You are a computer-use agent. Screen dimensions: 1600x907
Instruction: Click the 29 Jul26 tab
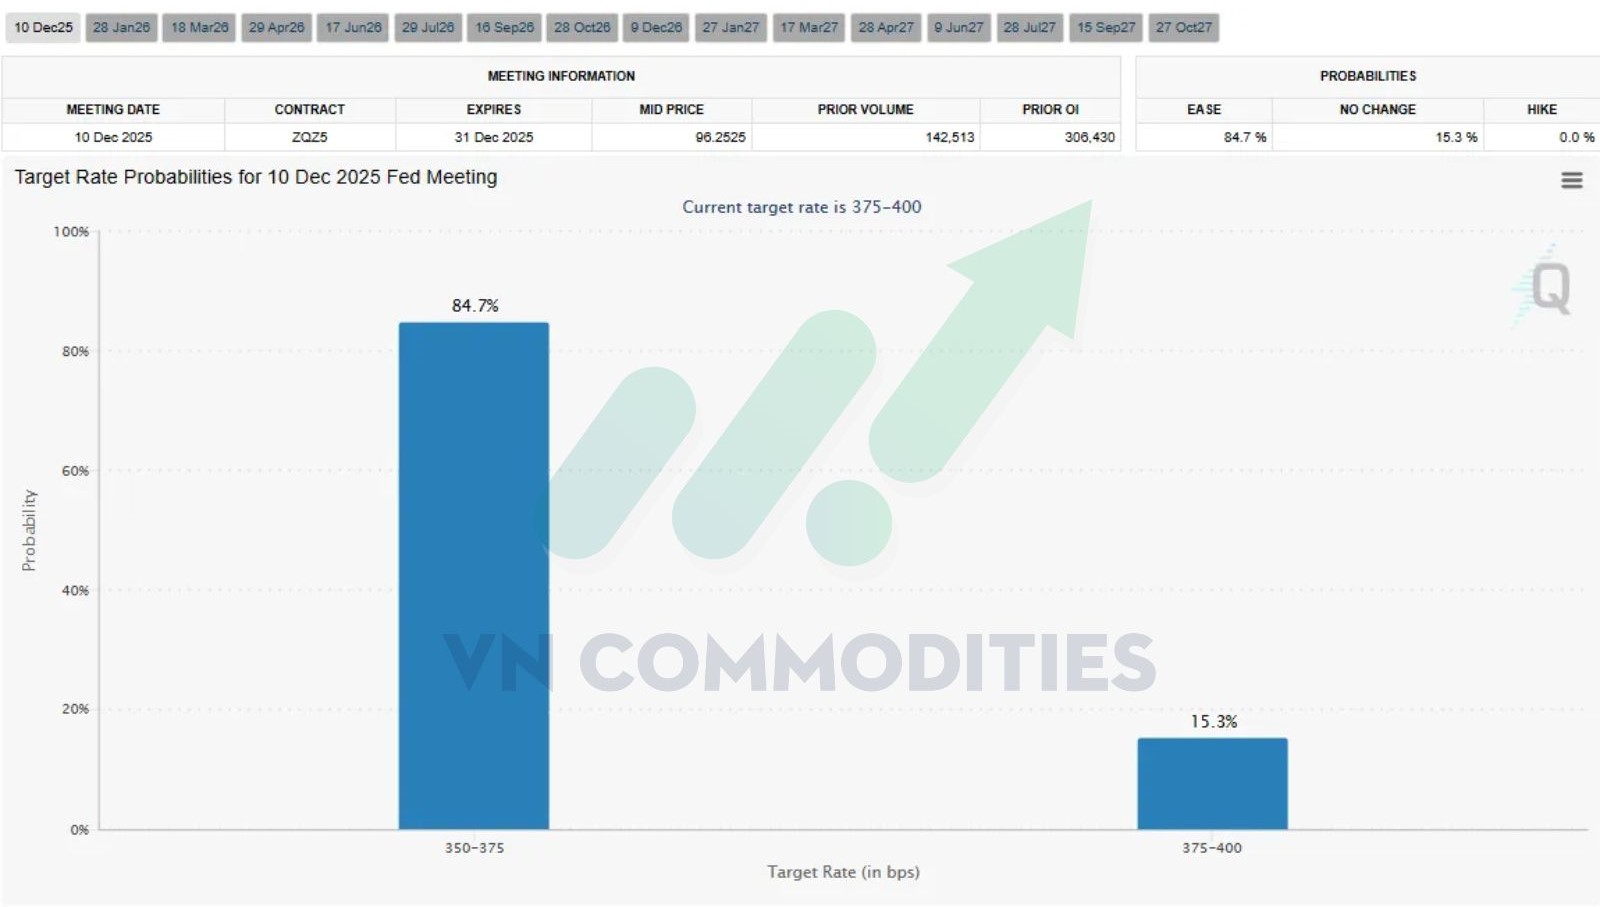428,27
